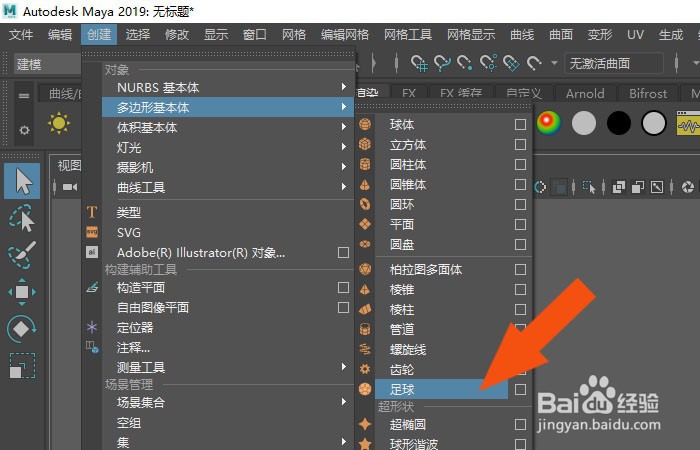Open the UV menu

635,34
